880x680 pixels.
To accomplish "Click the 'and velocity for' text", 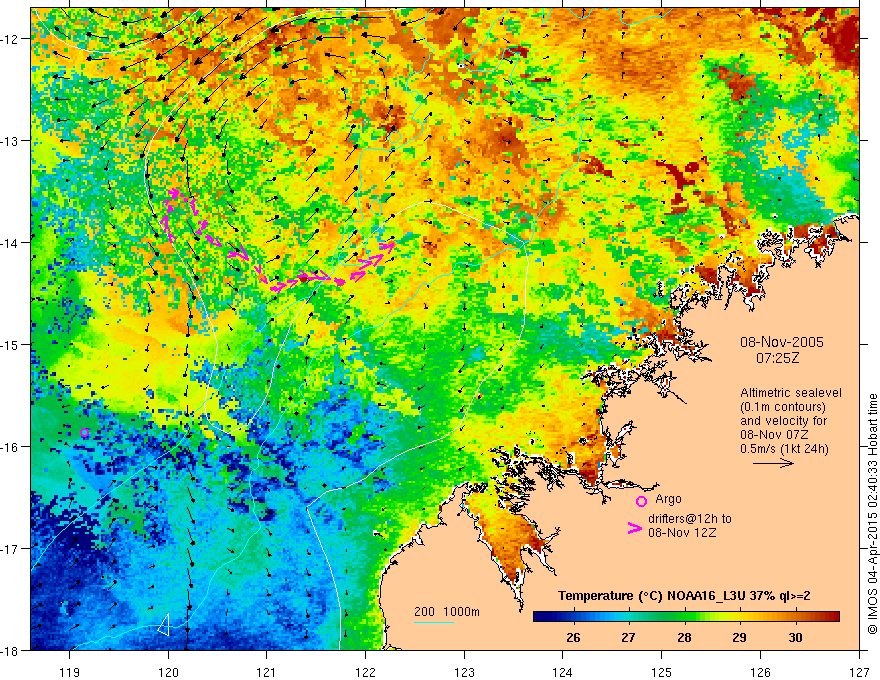I will point(783,421).
